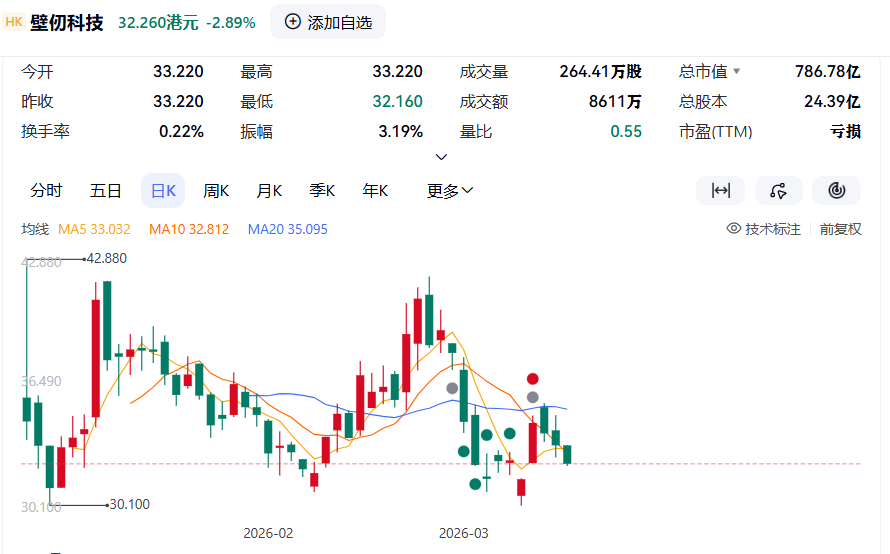Select the 月K chart tab
The height and width of the screenshot is (554, 890).
click(x=269, y=191)
